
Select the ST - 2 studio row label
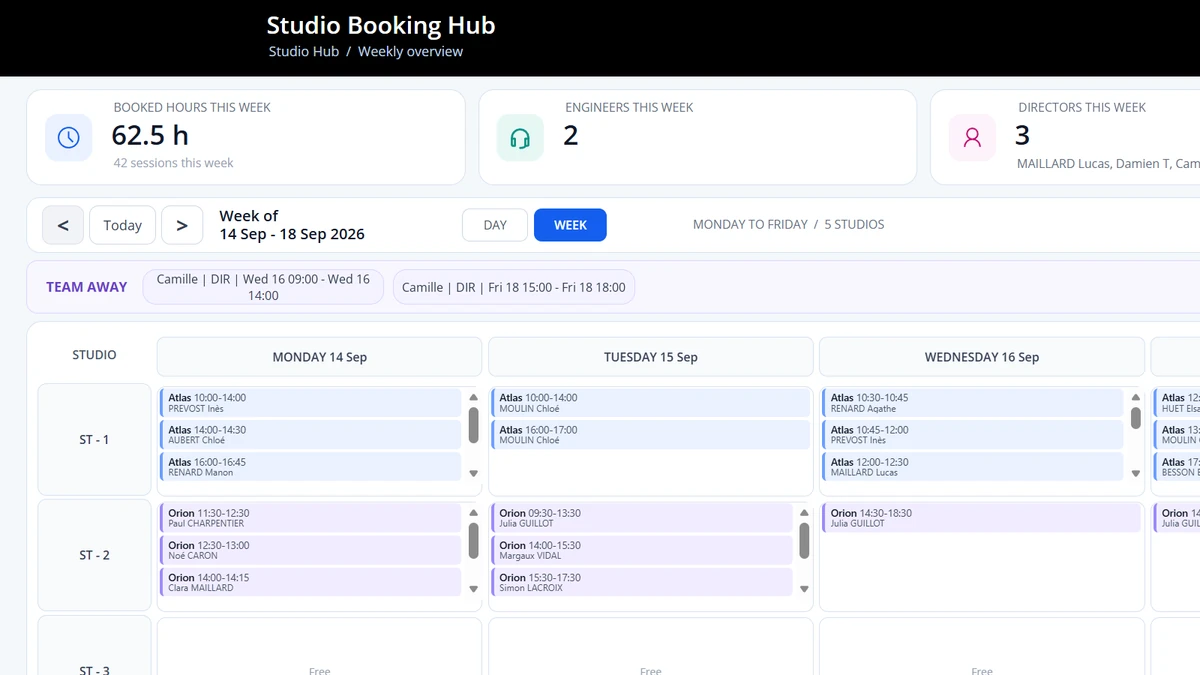click(x=94, y=555)
